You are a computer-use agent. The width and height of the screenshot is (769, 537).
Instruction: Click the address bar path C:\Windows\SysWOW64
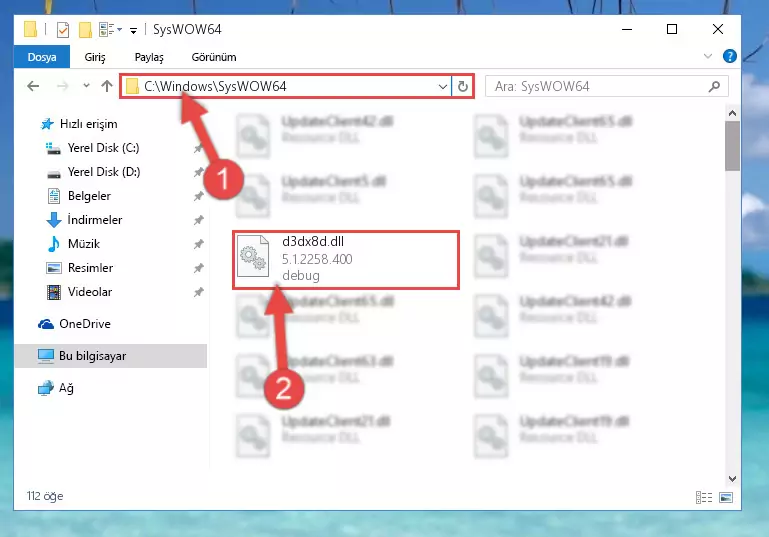click(x=215, y=86)
